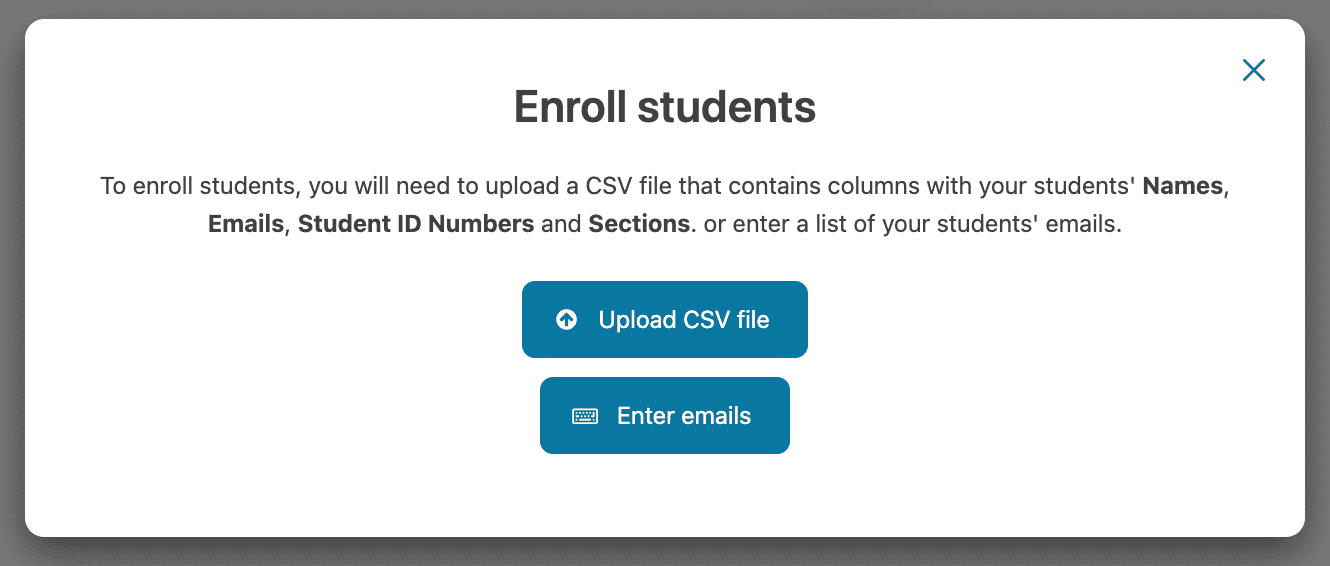
Task: Close the Enroll students dialog
Action: point(1253,70)
